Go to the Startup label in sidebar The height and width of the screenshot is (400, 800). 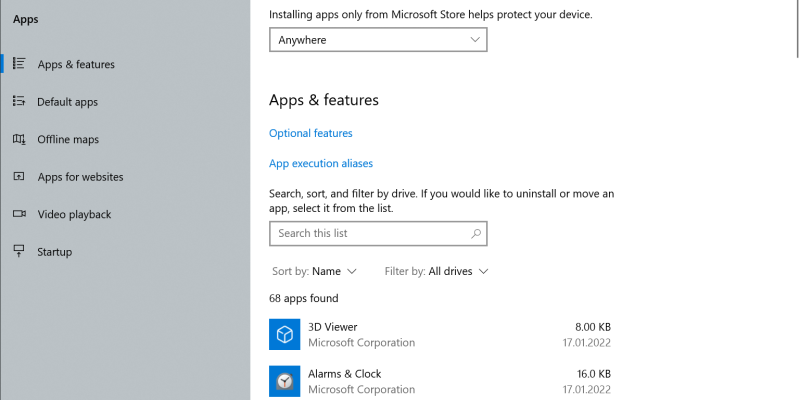55,252
